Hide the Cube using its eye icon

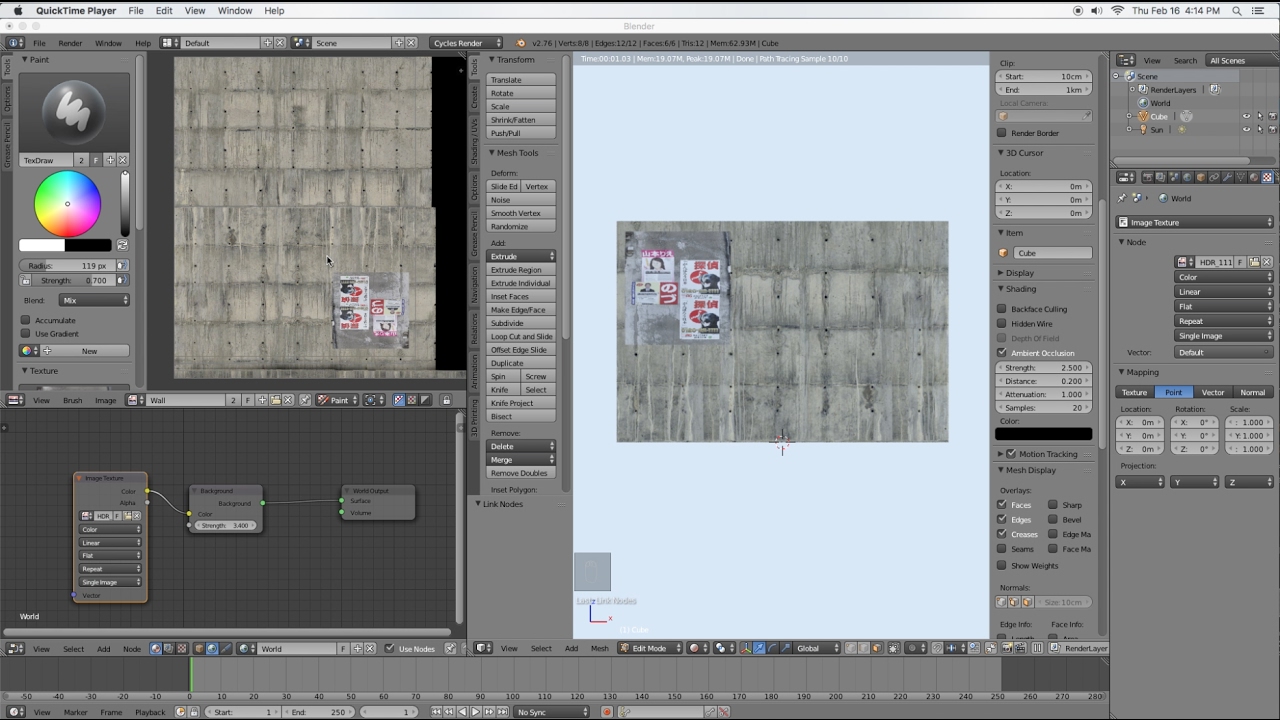click(x=1246, y=116)
